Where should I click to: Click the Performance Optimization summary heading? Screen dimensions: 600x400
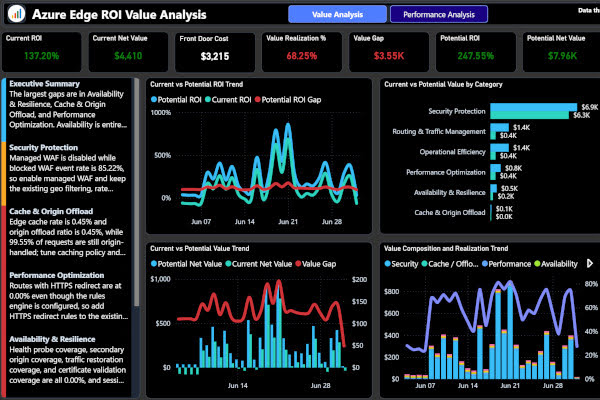click(57, 275)
